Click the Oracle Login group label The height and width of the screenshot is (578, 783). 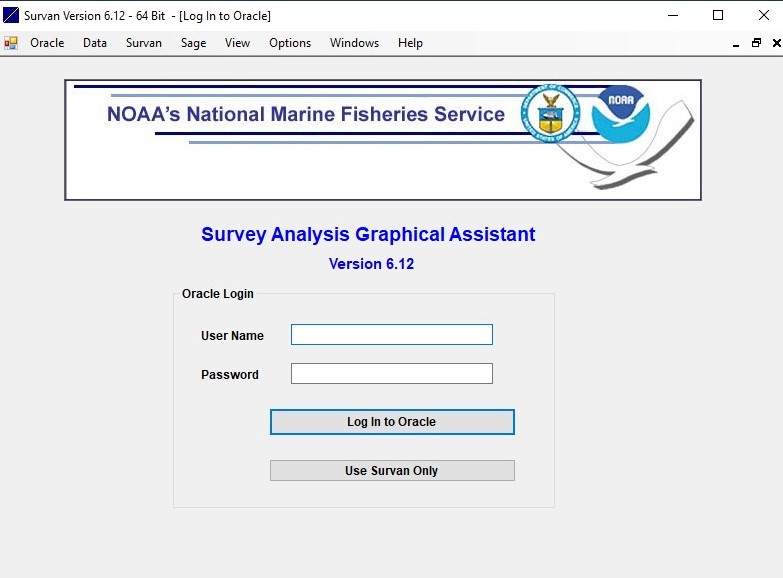218,294
